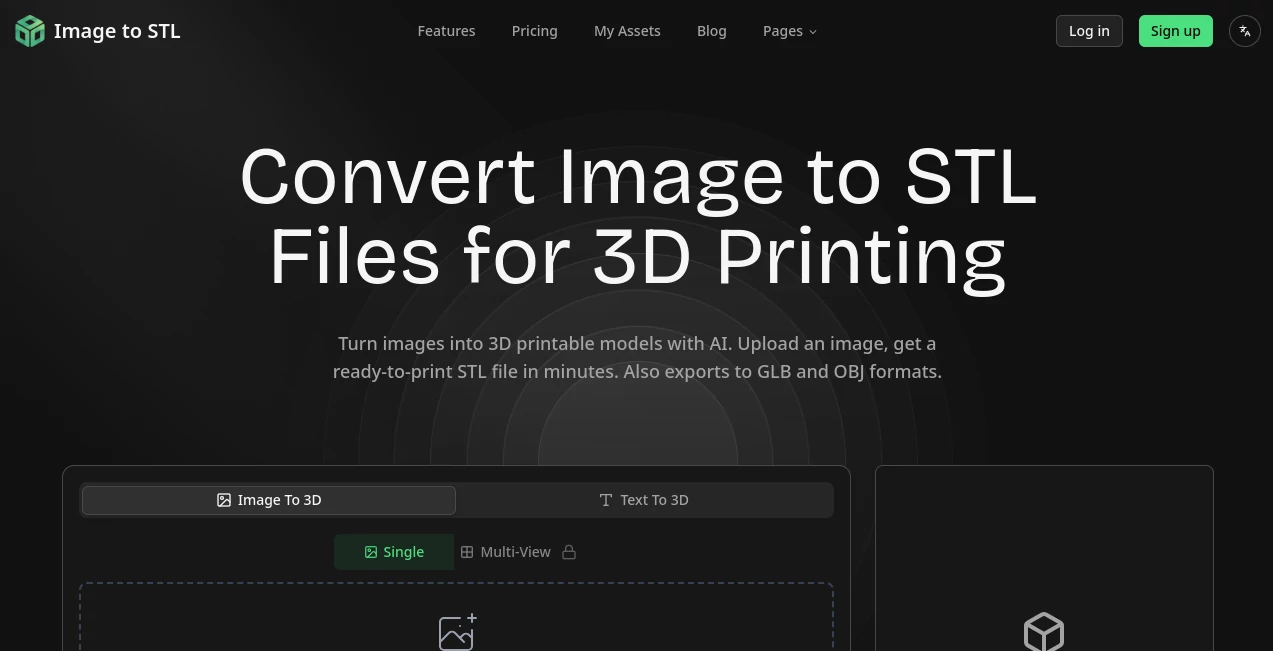Click the Image to STL cube logo icon
This screenshot has width=1273, height=651.
pyautogui.click(x=29, y=31)
